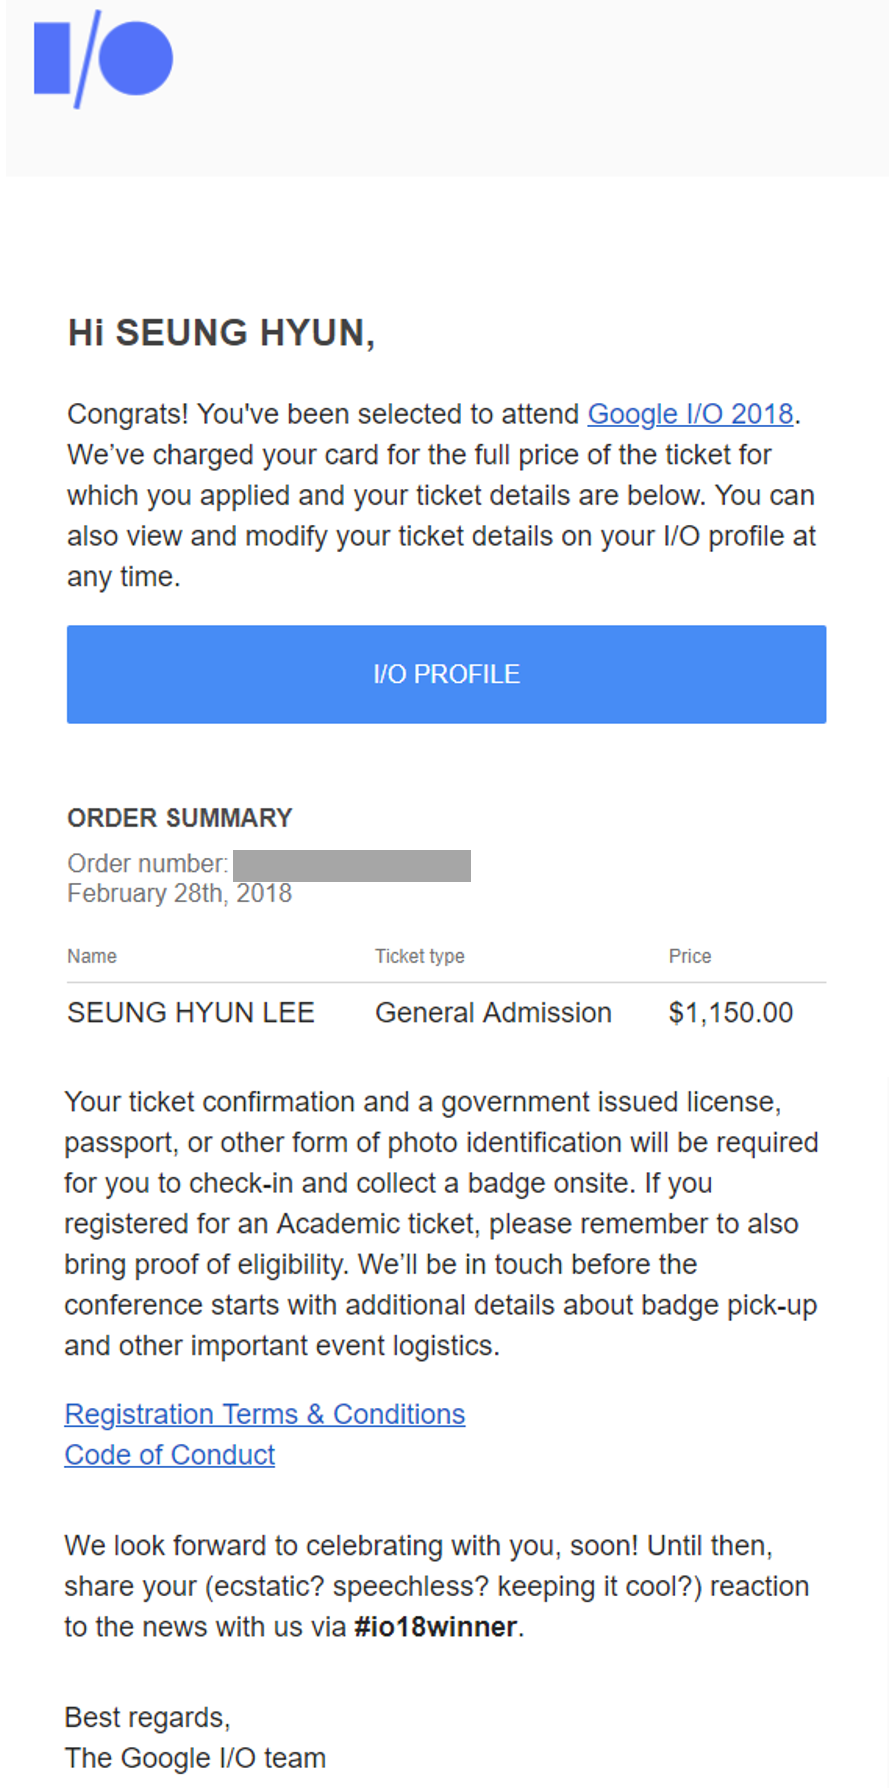This screenshot has width=889, height=1788.
Task: Click the Name column header
Action: coord(92,956)
